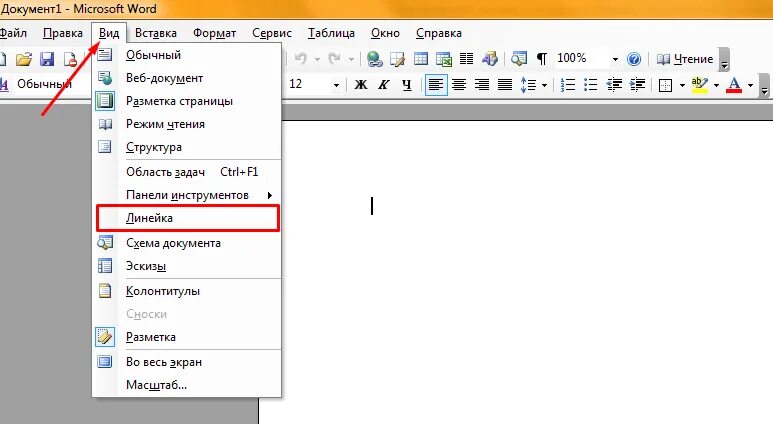Image resolution: width=773 pixels, height=424 pixels.
Task: Open the Undo history dropdown arrow
Action: point(317,59)
